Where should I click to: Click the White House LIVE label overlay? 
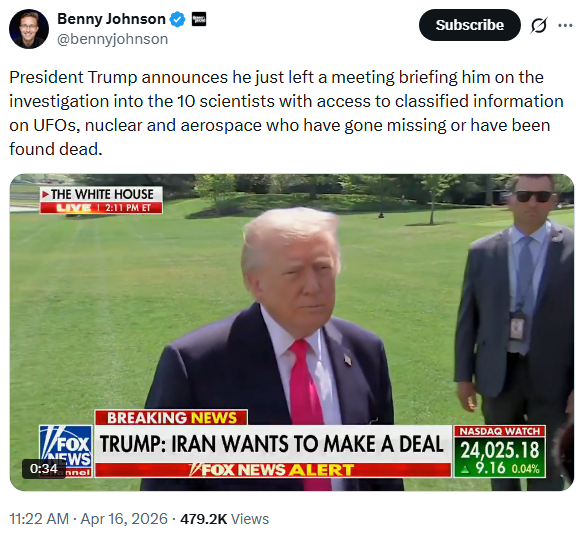[x=101, y=200]
